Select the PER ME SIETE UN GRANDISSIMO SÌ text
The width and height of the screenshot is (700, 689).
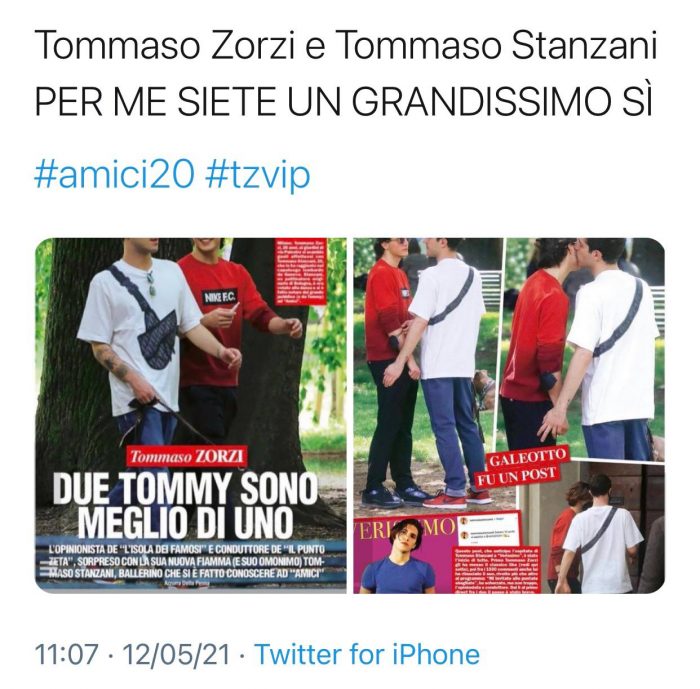click(x=344, y=101)
